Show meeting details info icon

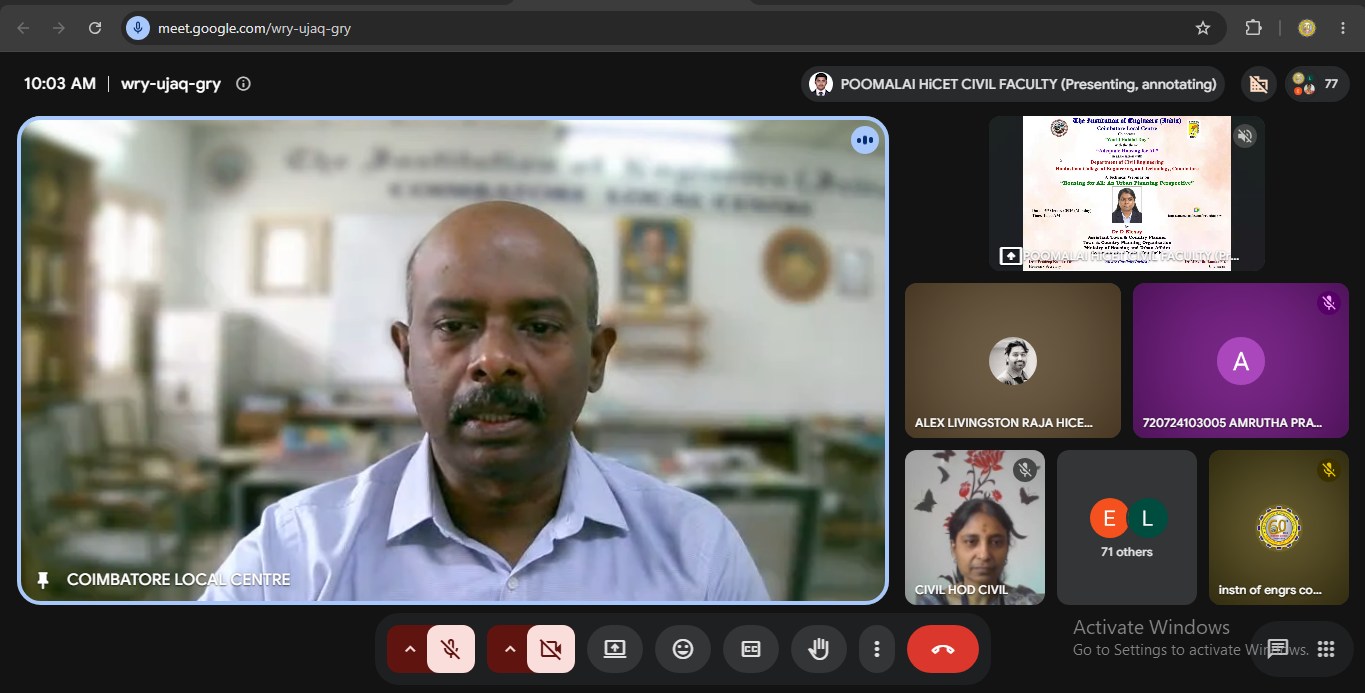click(243, 84)
